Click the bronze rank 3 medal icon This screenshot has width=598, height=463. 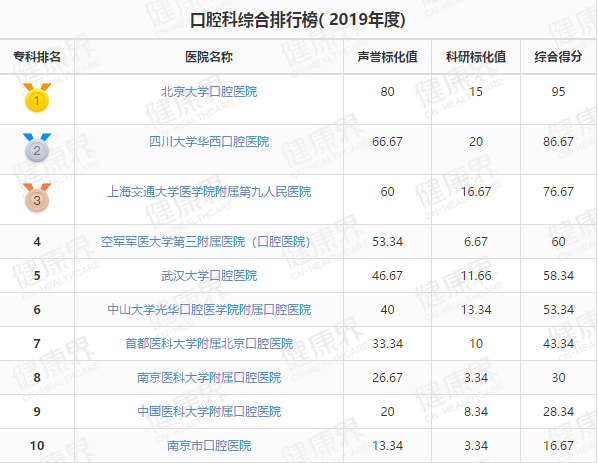[x=37, y=198]
